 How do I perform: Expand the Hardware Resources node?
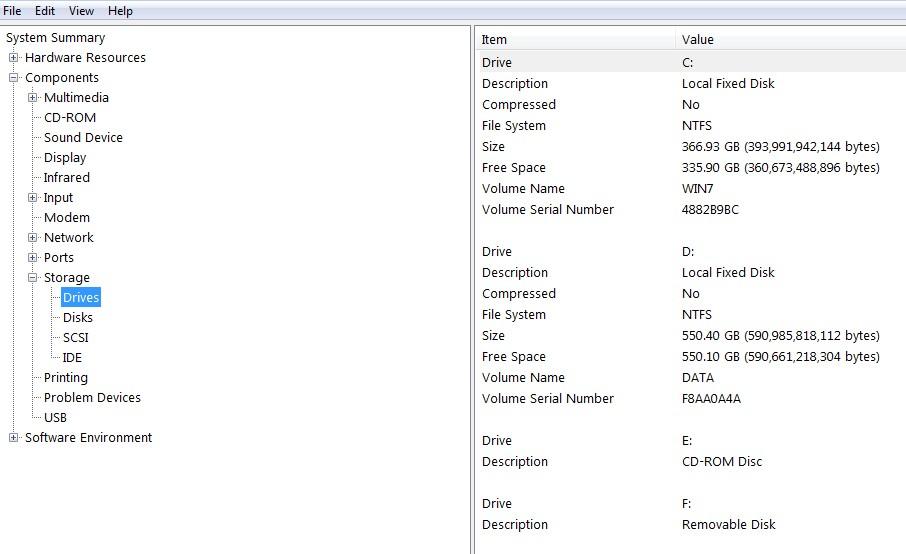click(x=14, y=58)
